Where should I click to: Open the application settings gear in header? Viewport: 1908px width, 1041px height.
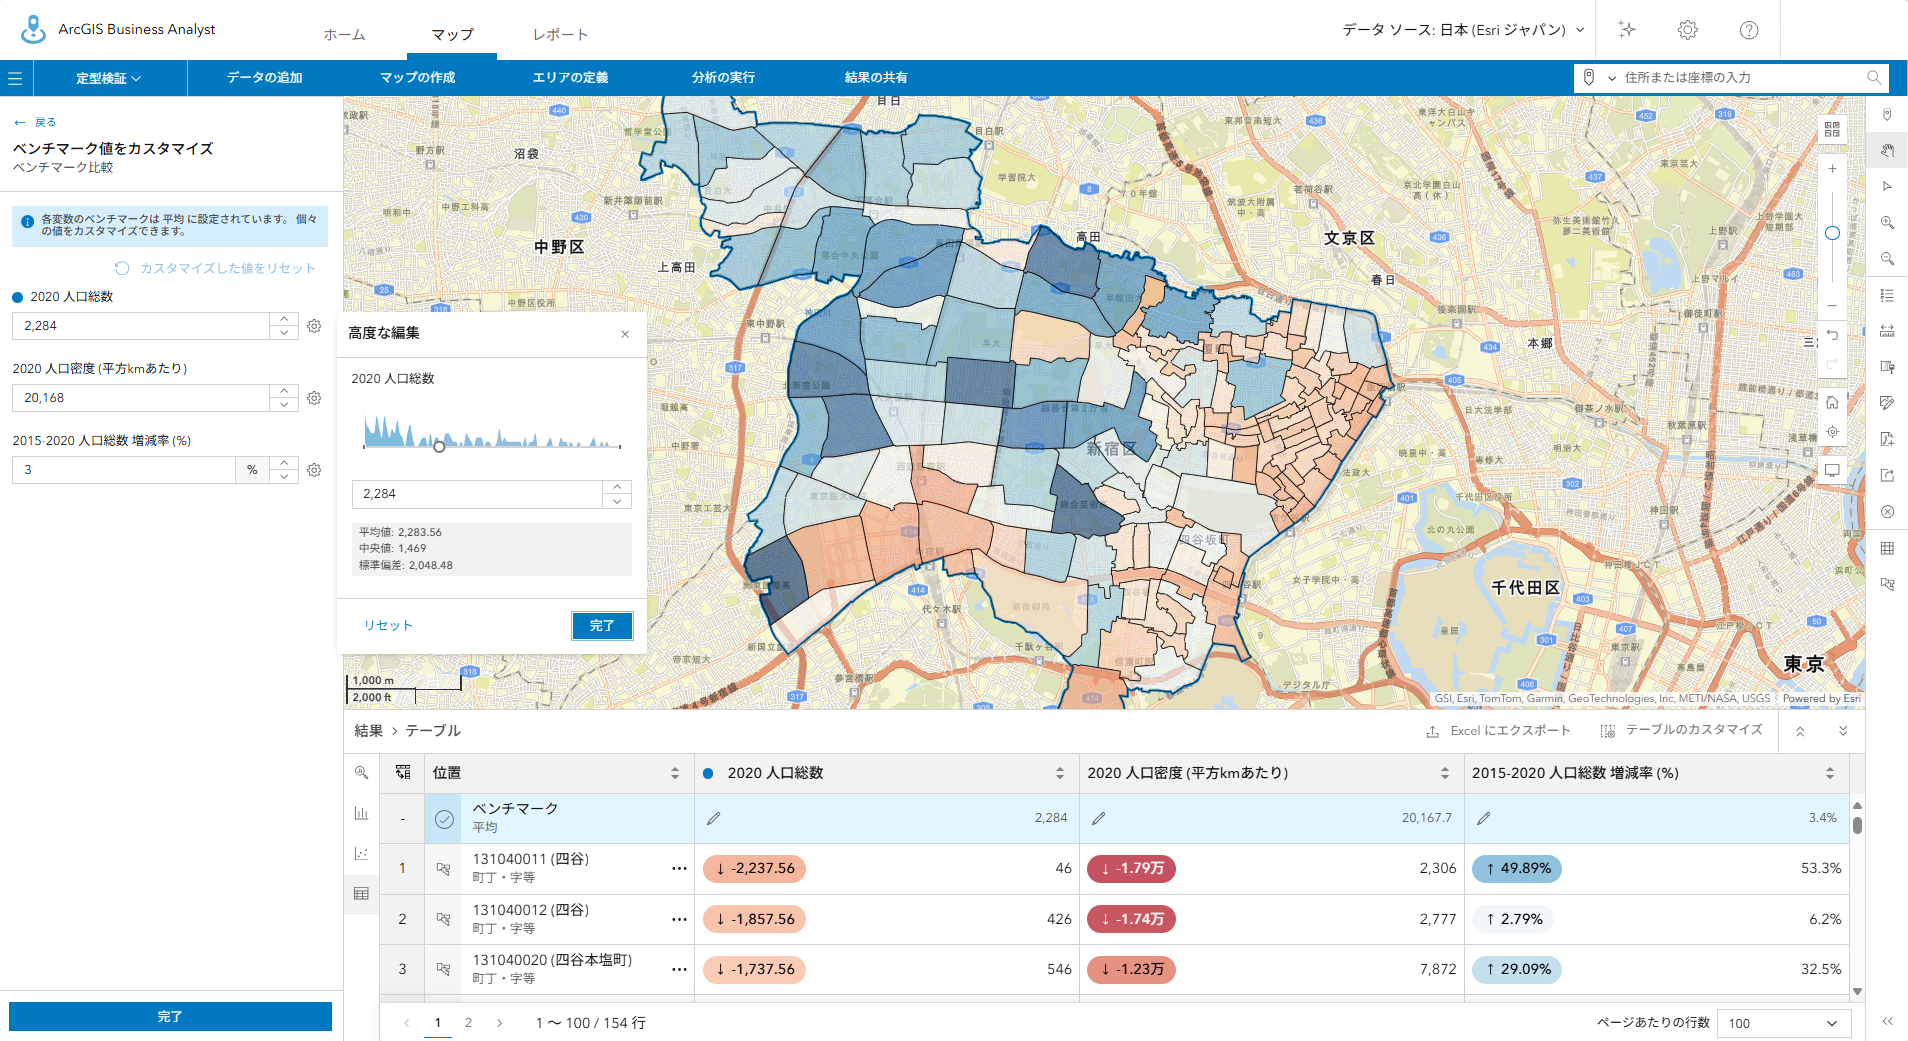1688,30
